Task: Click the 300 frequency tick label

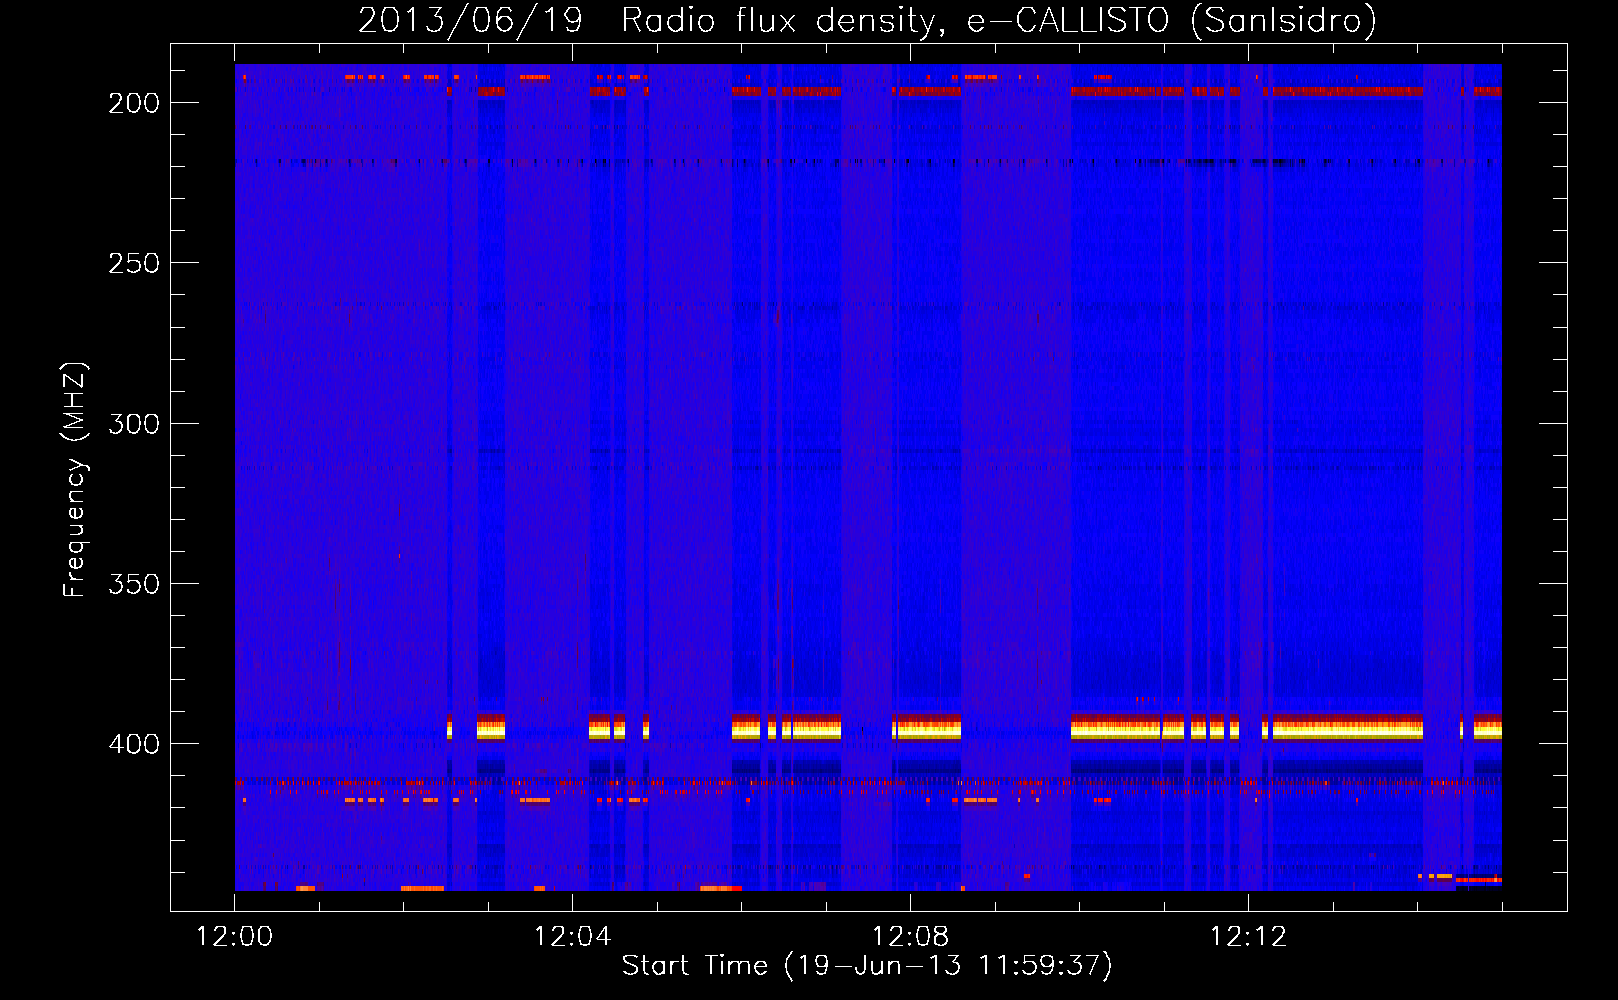Action: (134, 424)
